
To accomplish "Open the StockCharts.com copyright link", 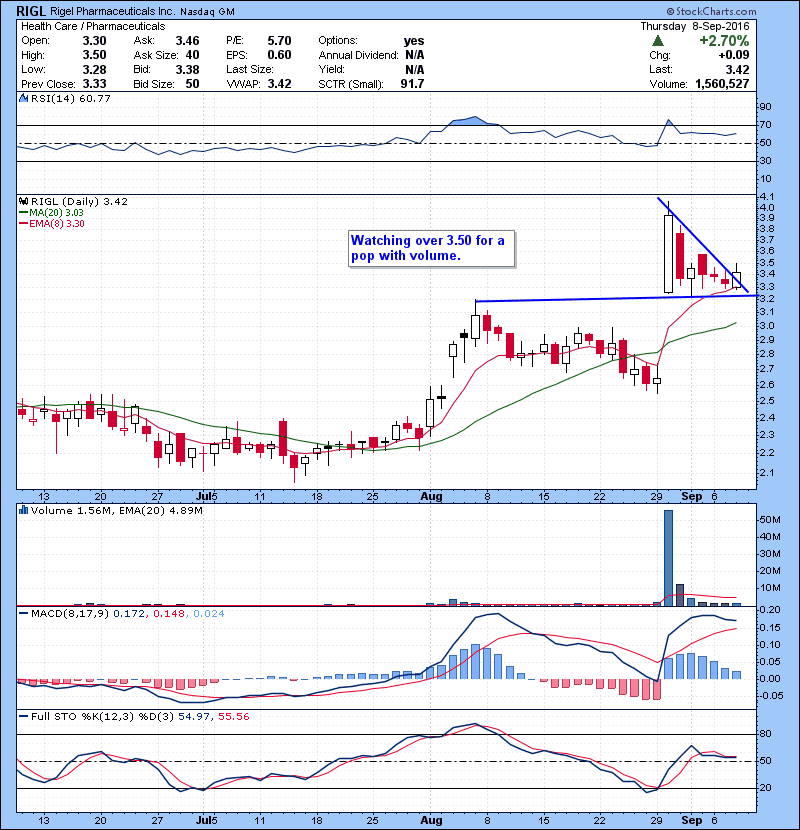I will pos(711,11).
